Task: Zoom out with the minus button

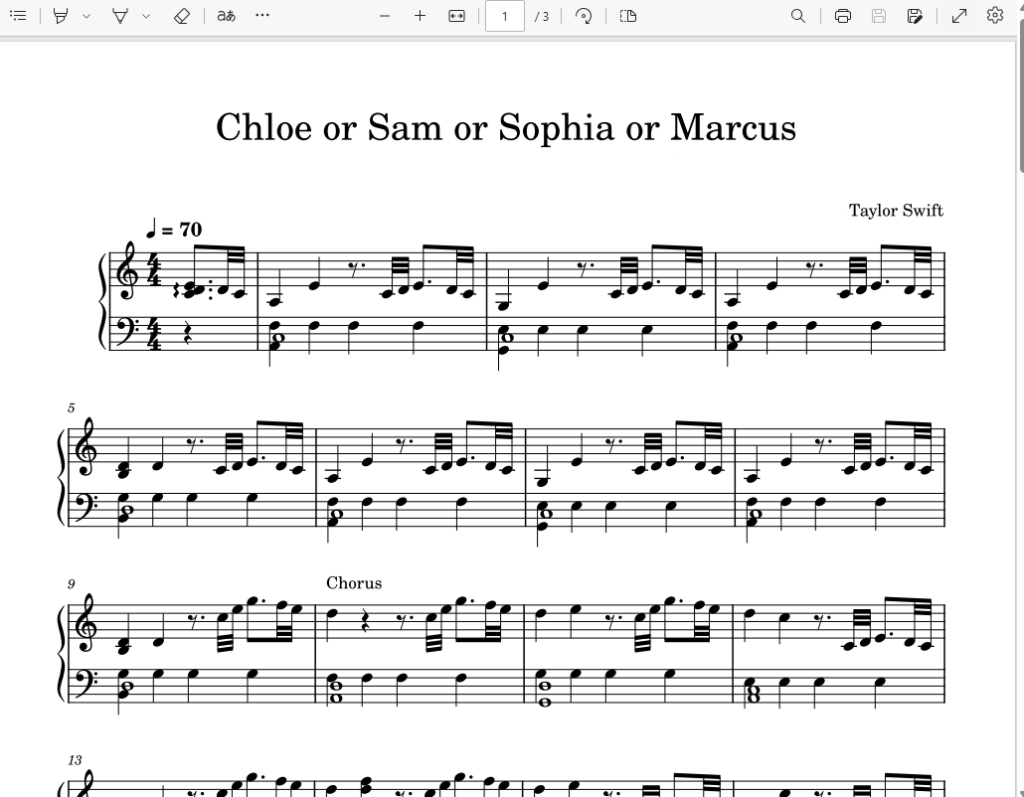Action: 385,16
